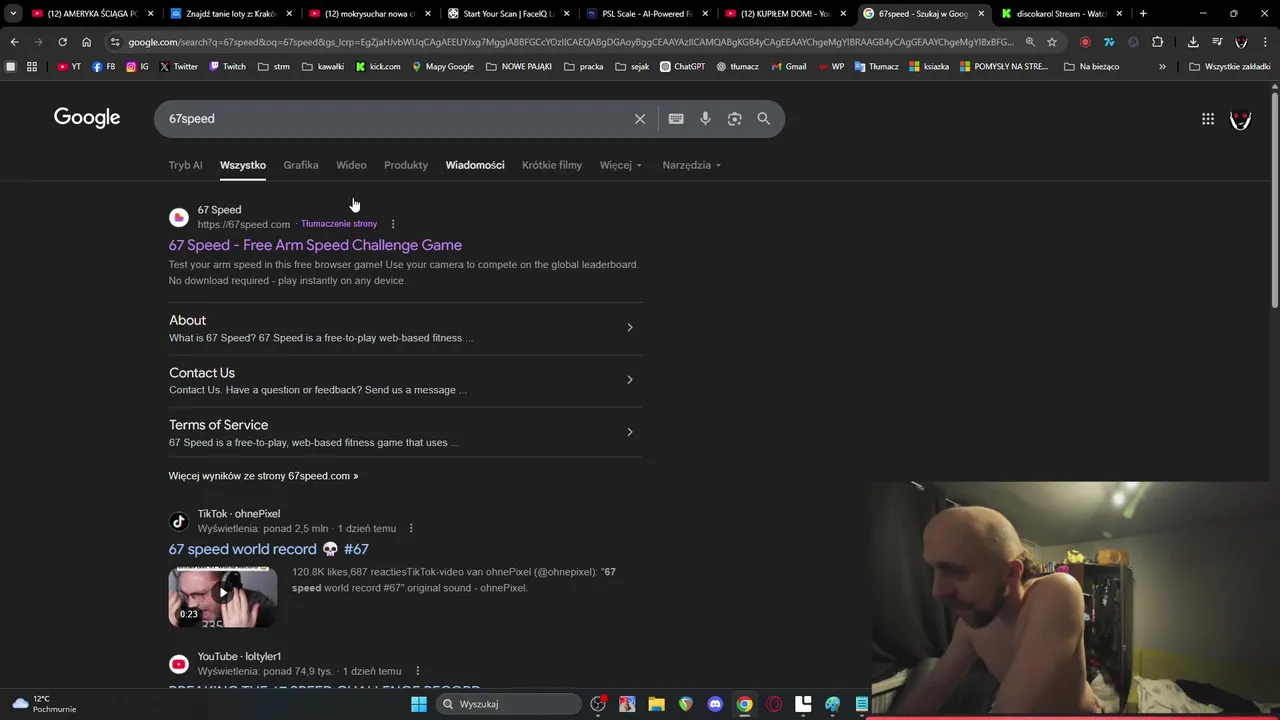Open the Twitch bookmark

click(227, 67)
